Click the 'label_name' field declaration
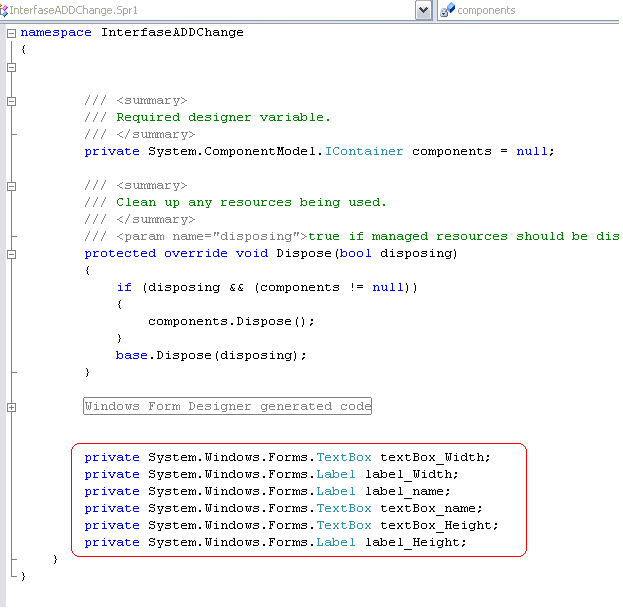Image resolution: width=623 pixels, height=610 pixels. [x=267, y=492]
